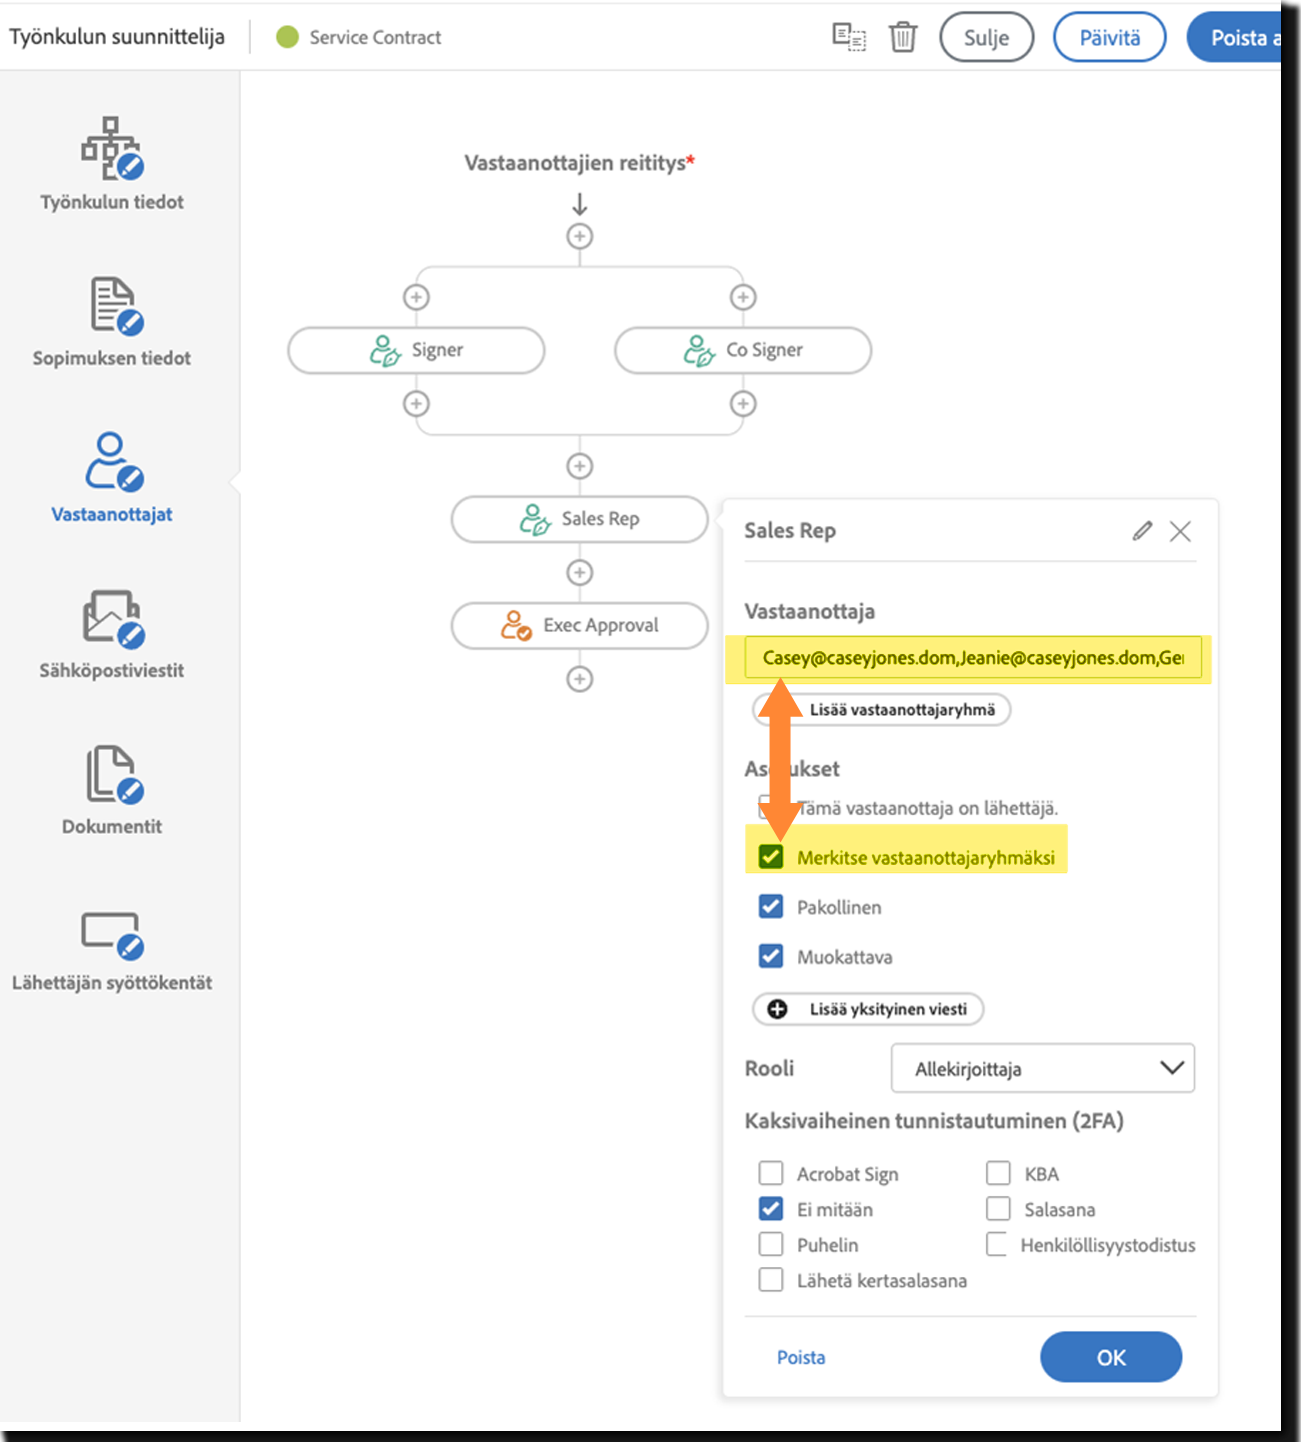Toggle the Pakollinen checkbox

pos(771,907)
